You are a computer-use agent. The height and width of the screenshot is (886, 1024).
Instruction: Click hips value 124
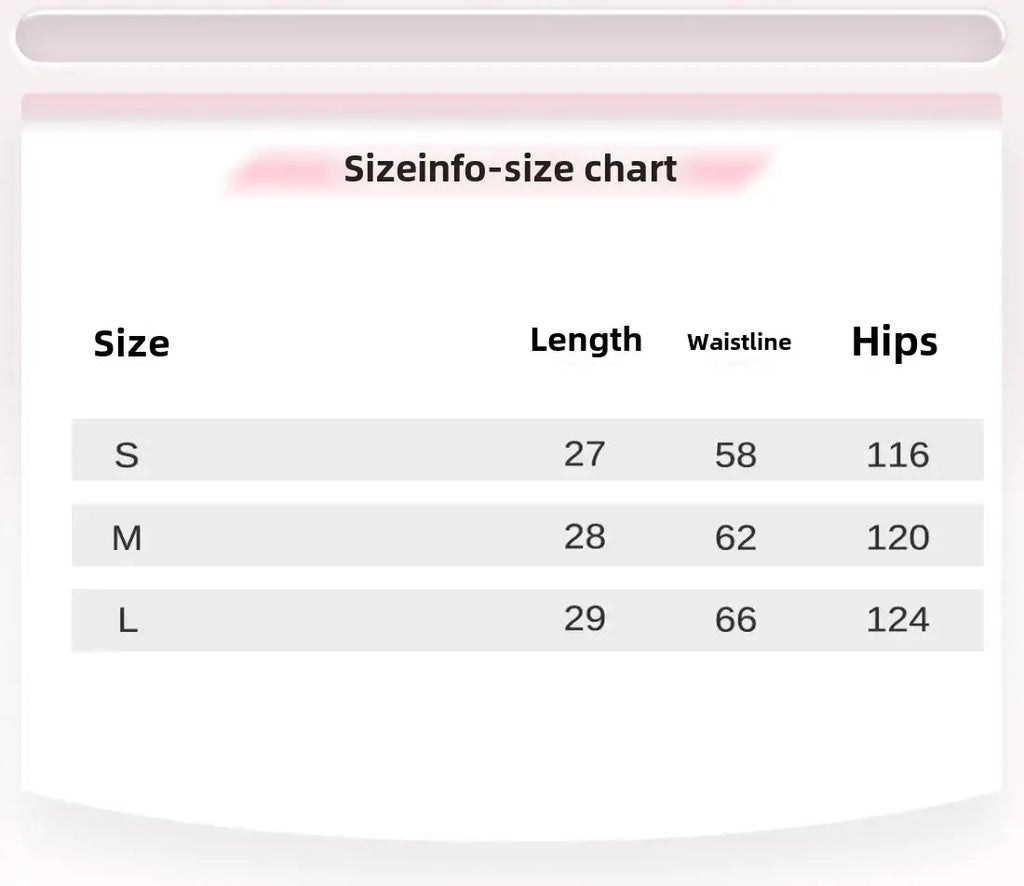coord(897,620)
